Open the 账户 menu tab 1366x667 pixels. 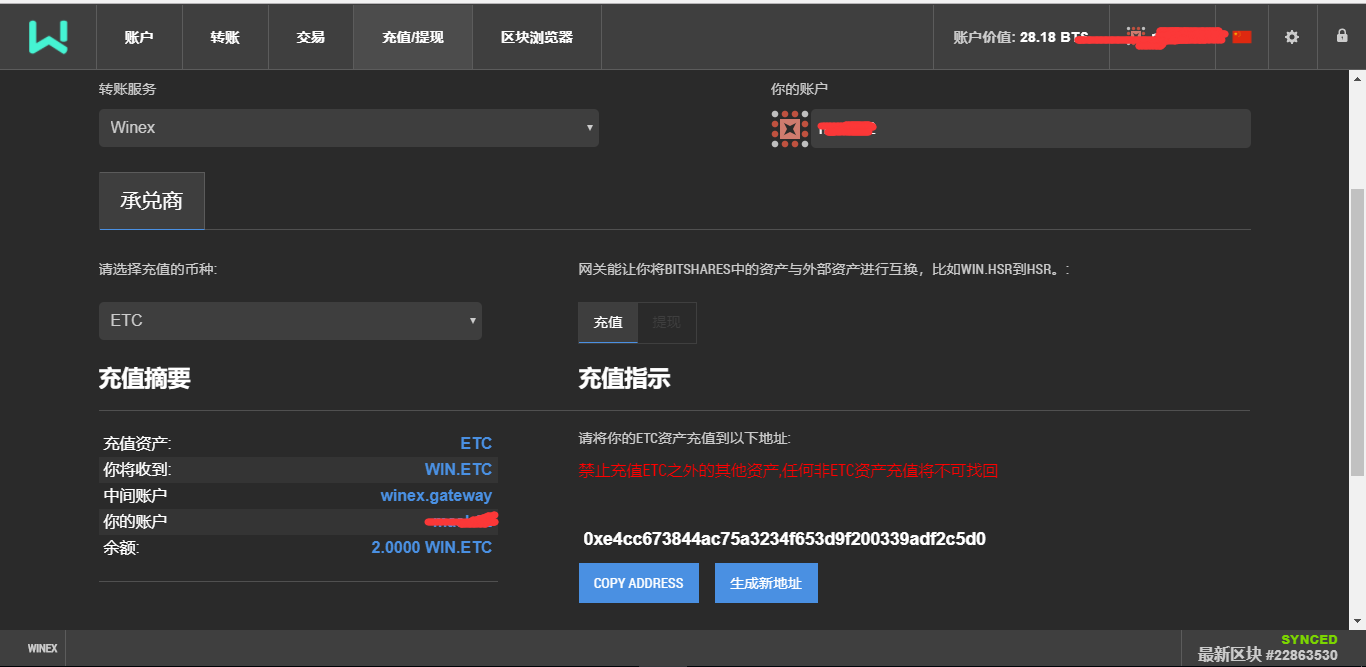pyautogui.click(x=139, y=37)
